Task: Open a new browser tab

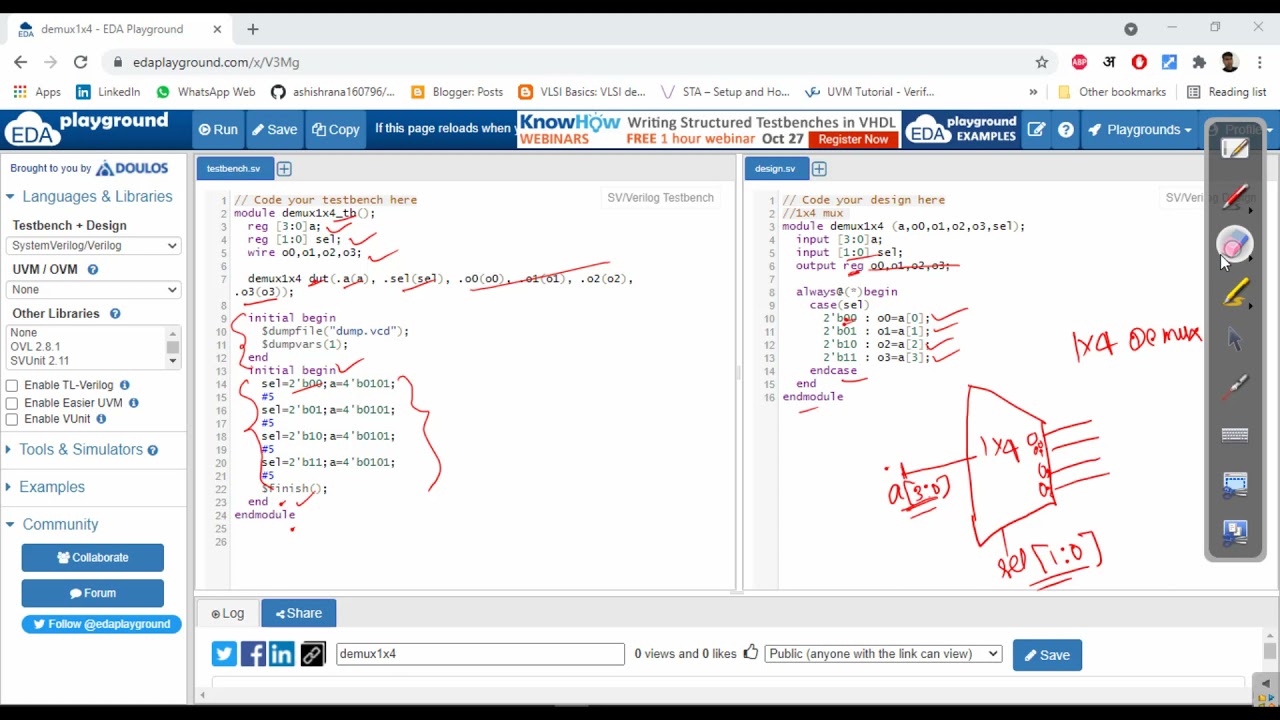Action: [x=253, y=30]
